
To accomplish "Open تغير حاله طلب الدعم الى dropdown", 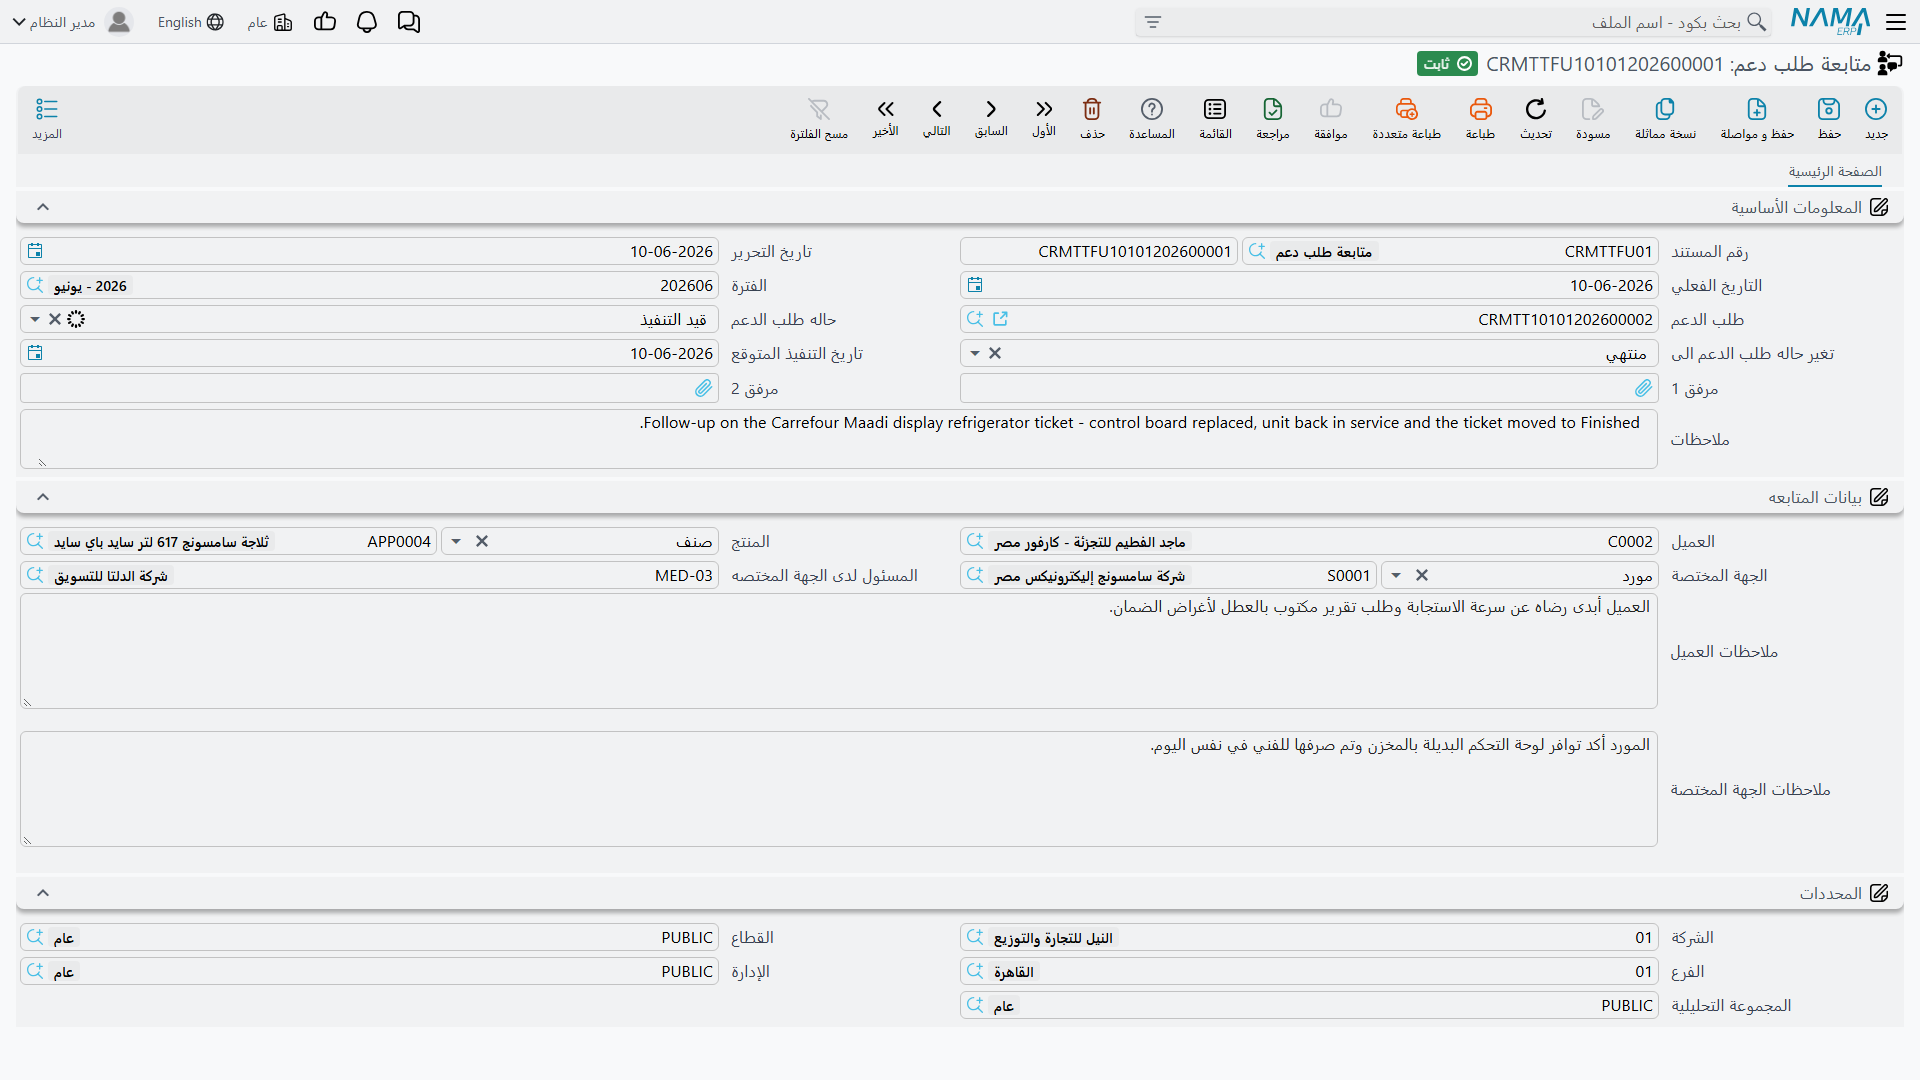I will click(x=975, y=353).
